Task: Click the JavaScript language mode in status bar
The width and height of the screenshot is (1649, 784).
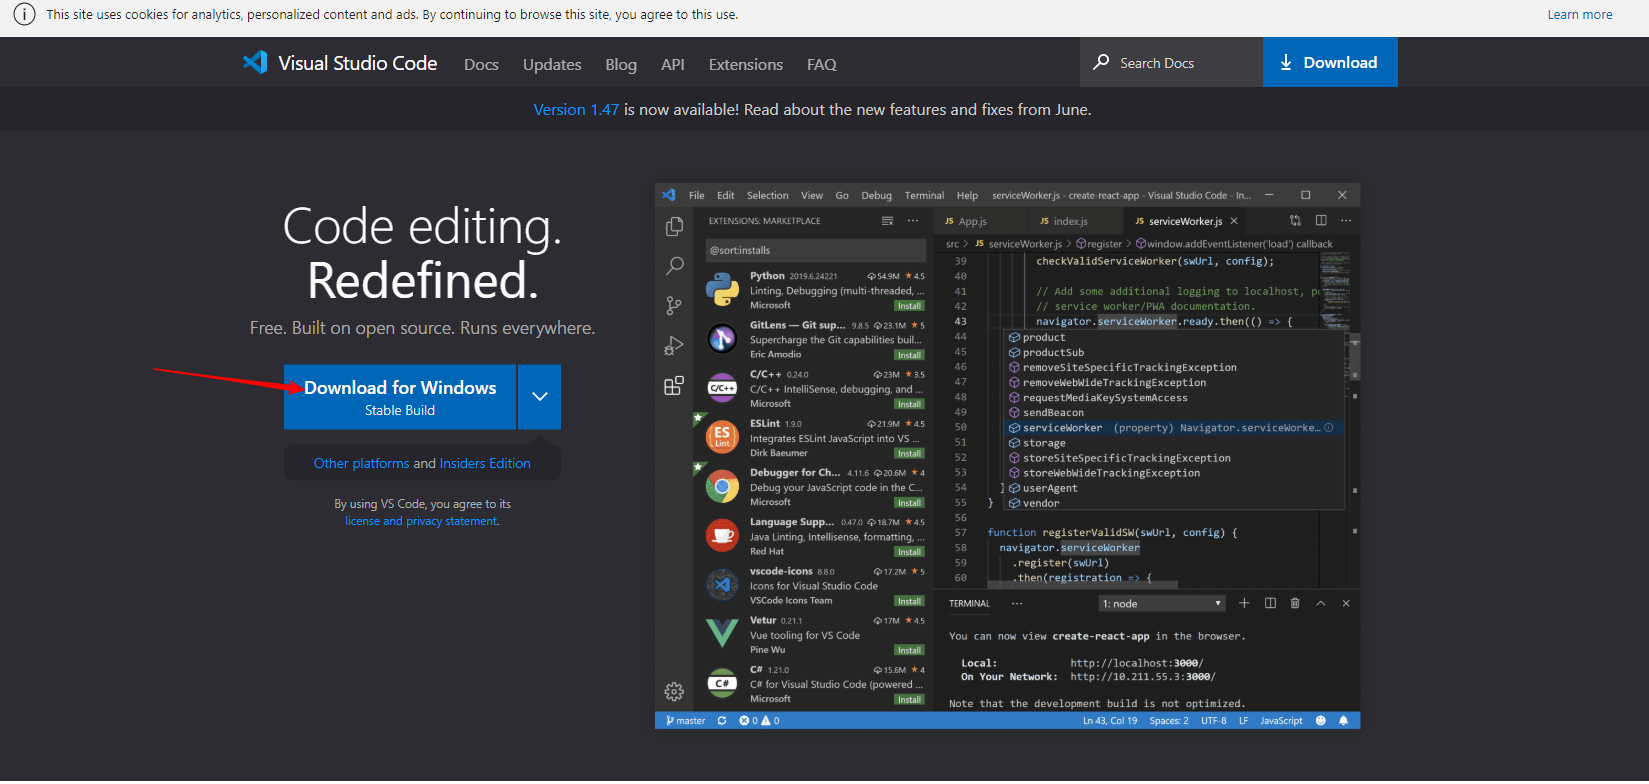Action: 1281,721
